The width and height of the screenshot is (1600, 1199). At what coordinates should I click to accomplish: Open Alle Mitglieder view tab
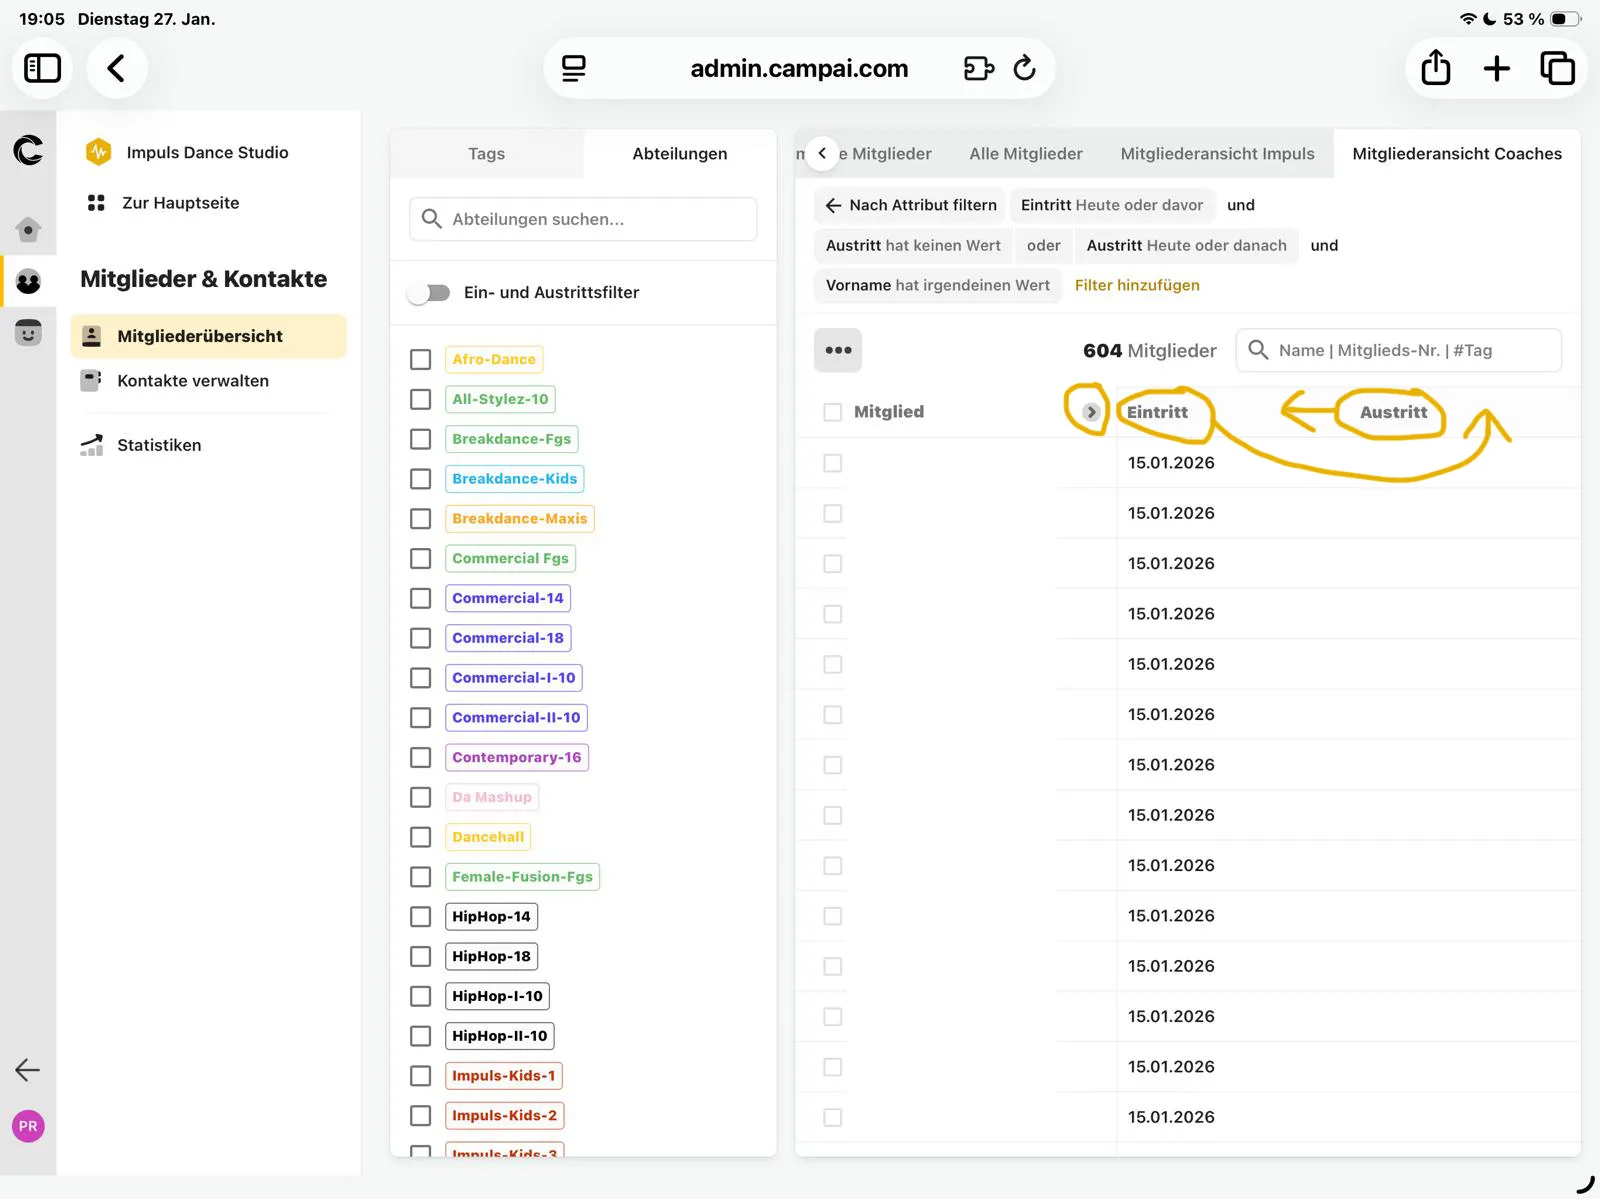[1025, 154]
